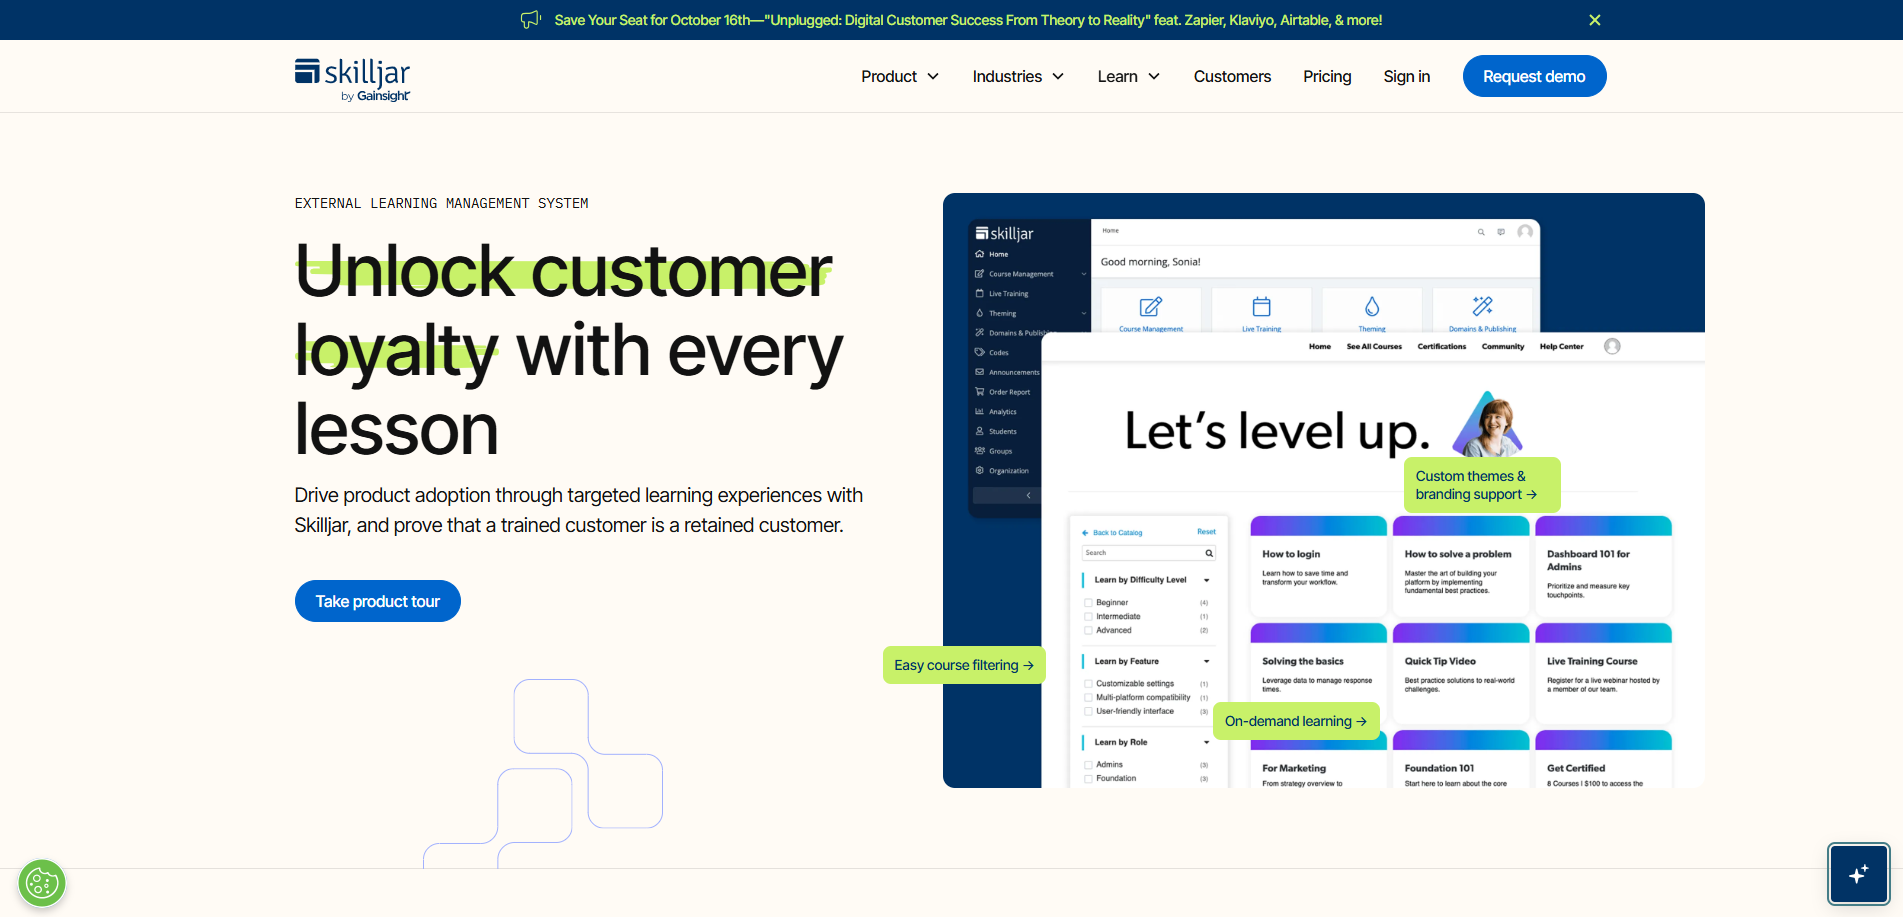Collapse the preview sidebar with the arrow
This screenshot has width=1903, height=917.
[1028, 495]
